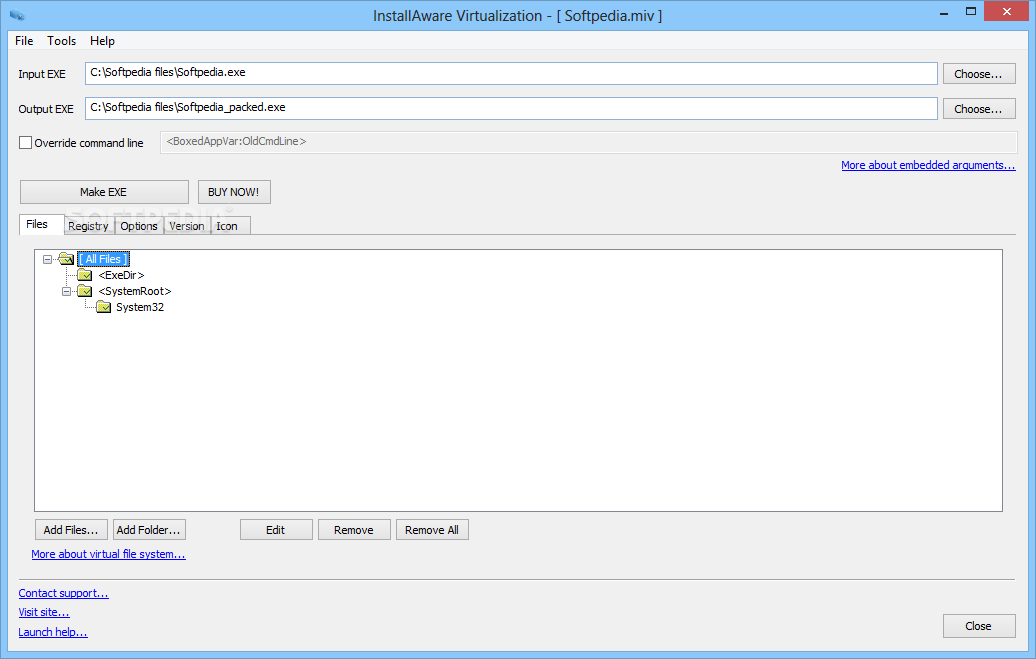Click the Edit button
This screenshot has height=659, width=1036.
[x=276, y=530]
